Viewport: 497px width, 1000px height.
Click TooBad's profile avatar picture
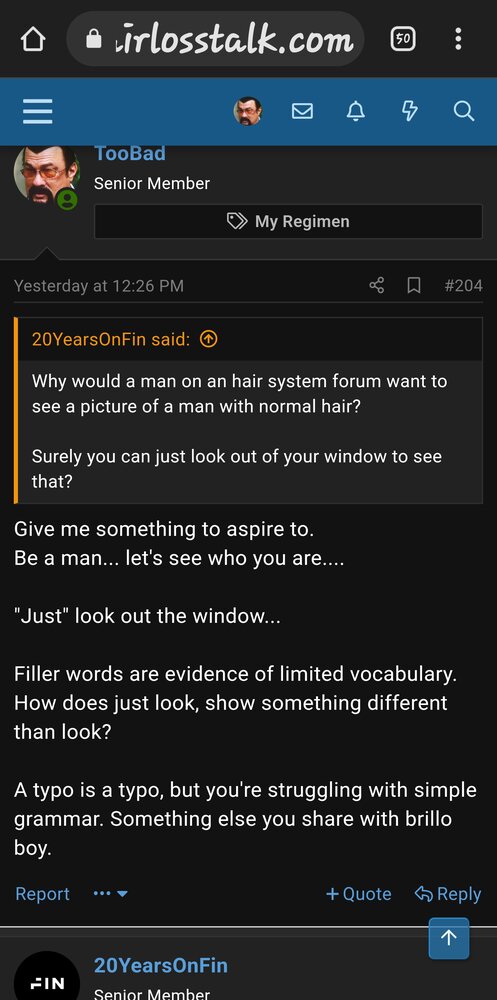(x=46, y=174)
